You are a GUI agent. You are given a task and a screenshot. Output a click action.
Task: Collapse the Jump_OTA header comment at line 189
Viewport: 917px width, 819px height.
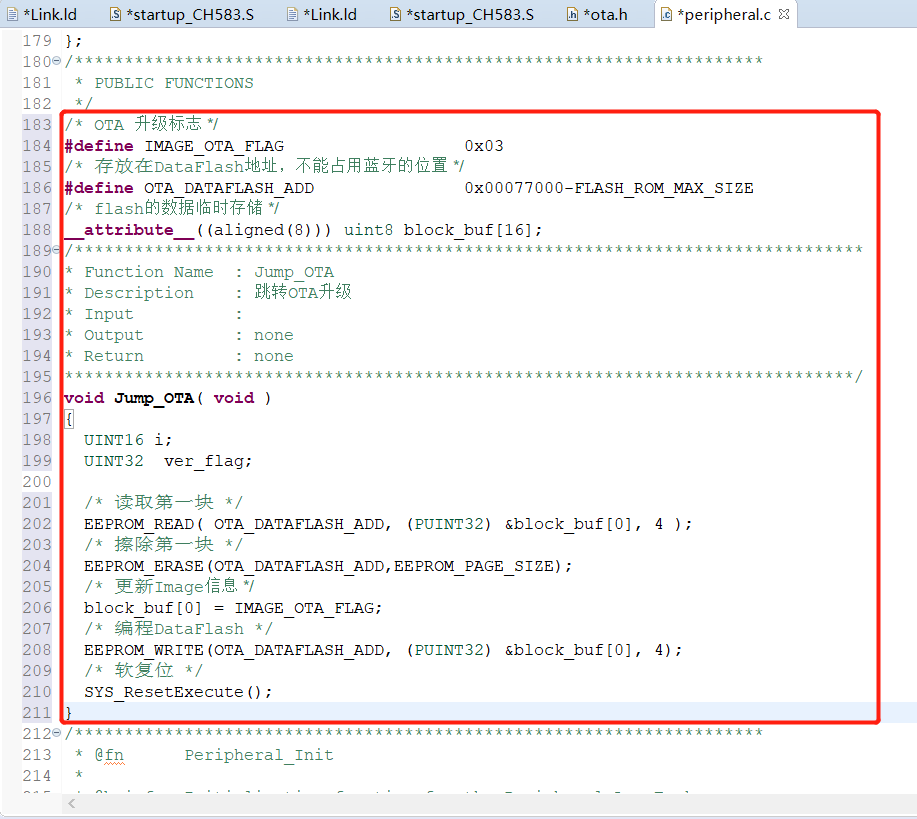pos(57,251)
